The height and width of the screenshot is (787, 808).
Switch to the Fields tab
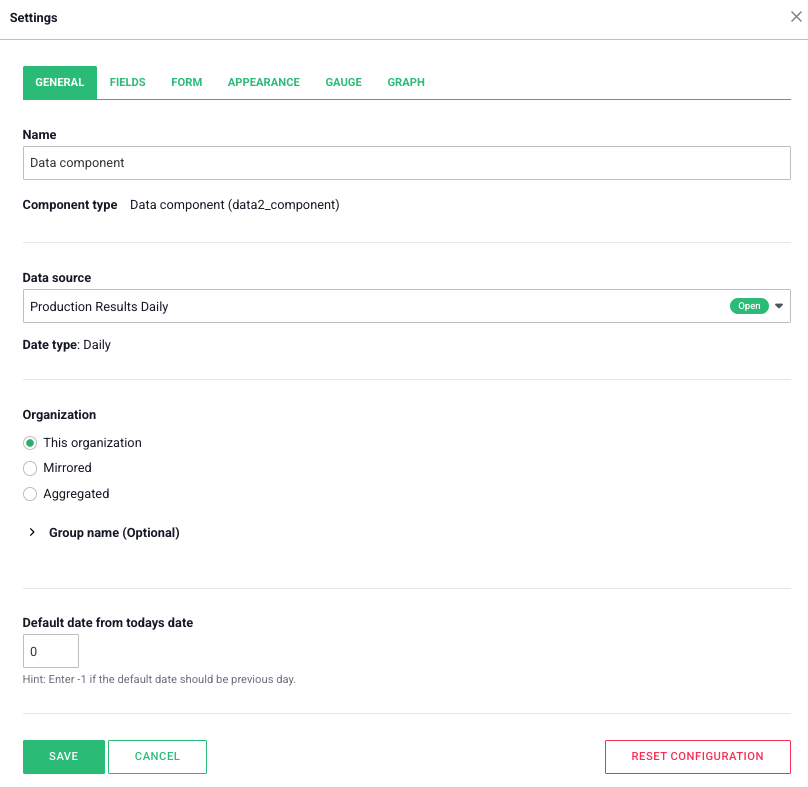pos(128,82)
